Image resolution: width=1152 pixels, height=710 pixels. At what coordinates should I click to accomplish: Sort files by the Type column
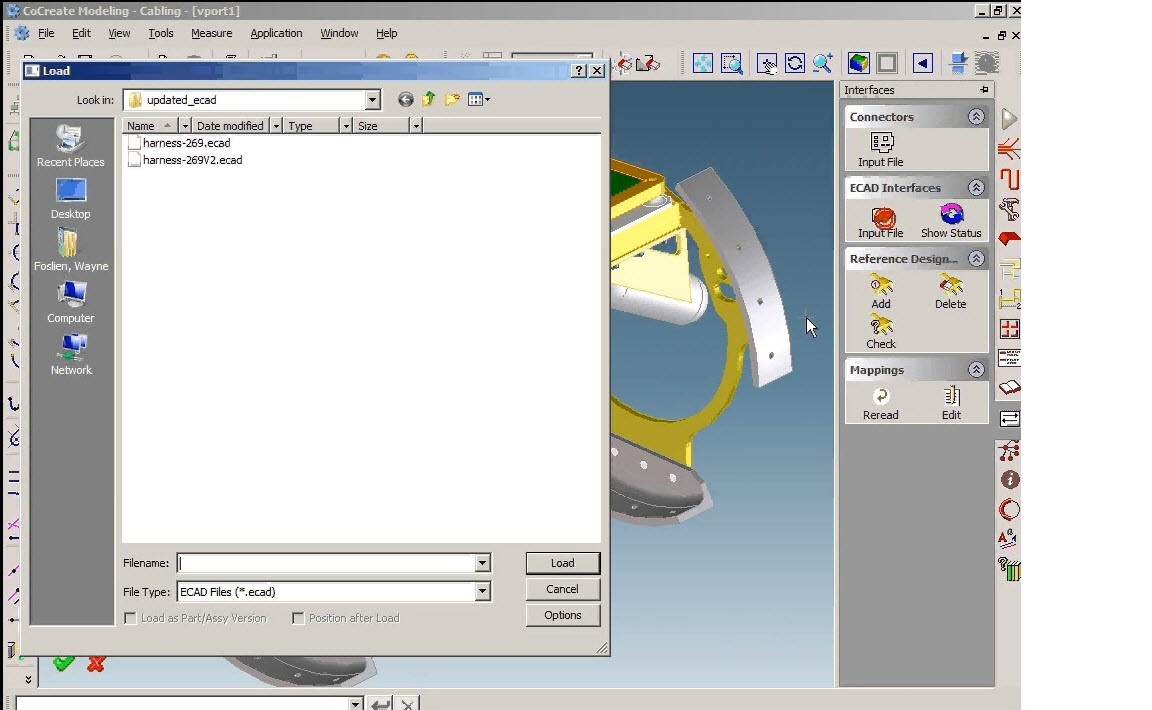312,126
